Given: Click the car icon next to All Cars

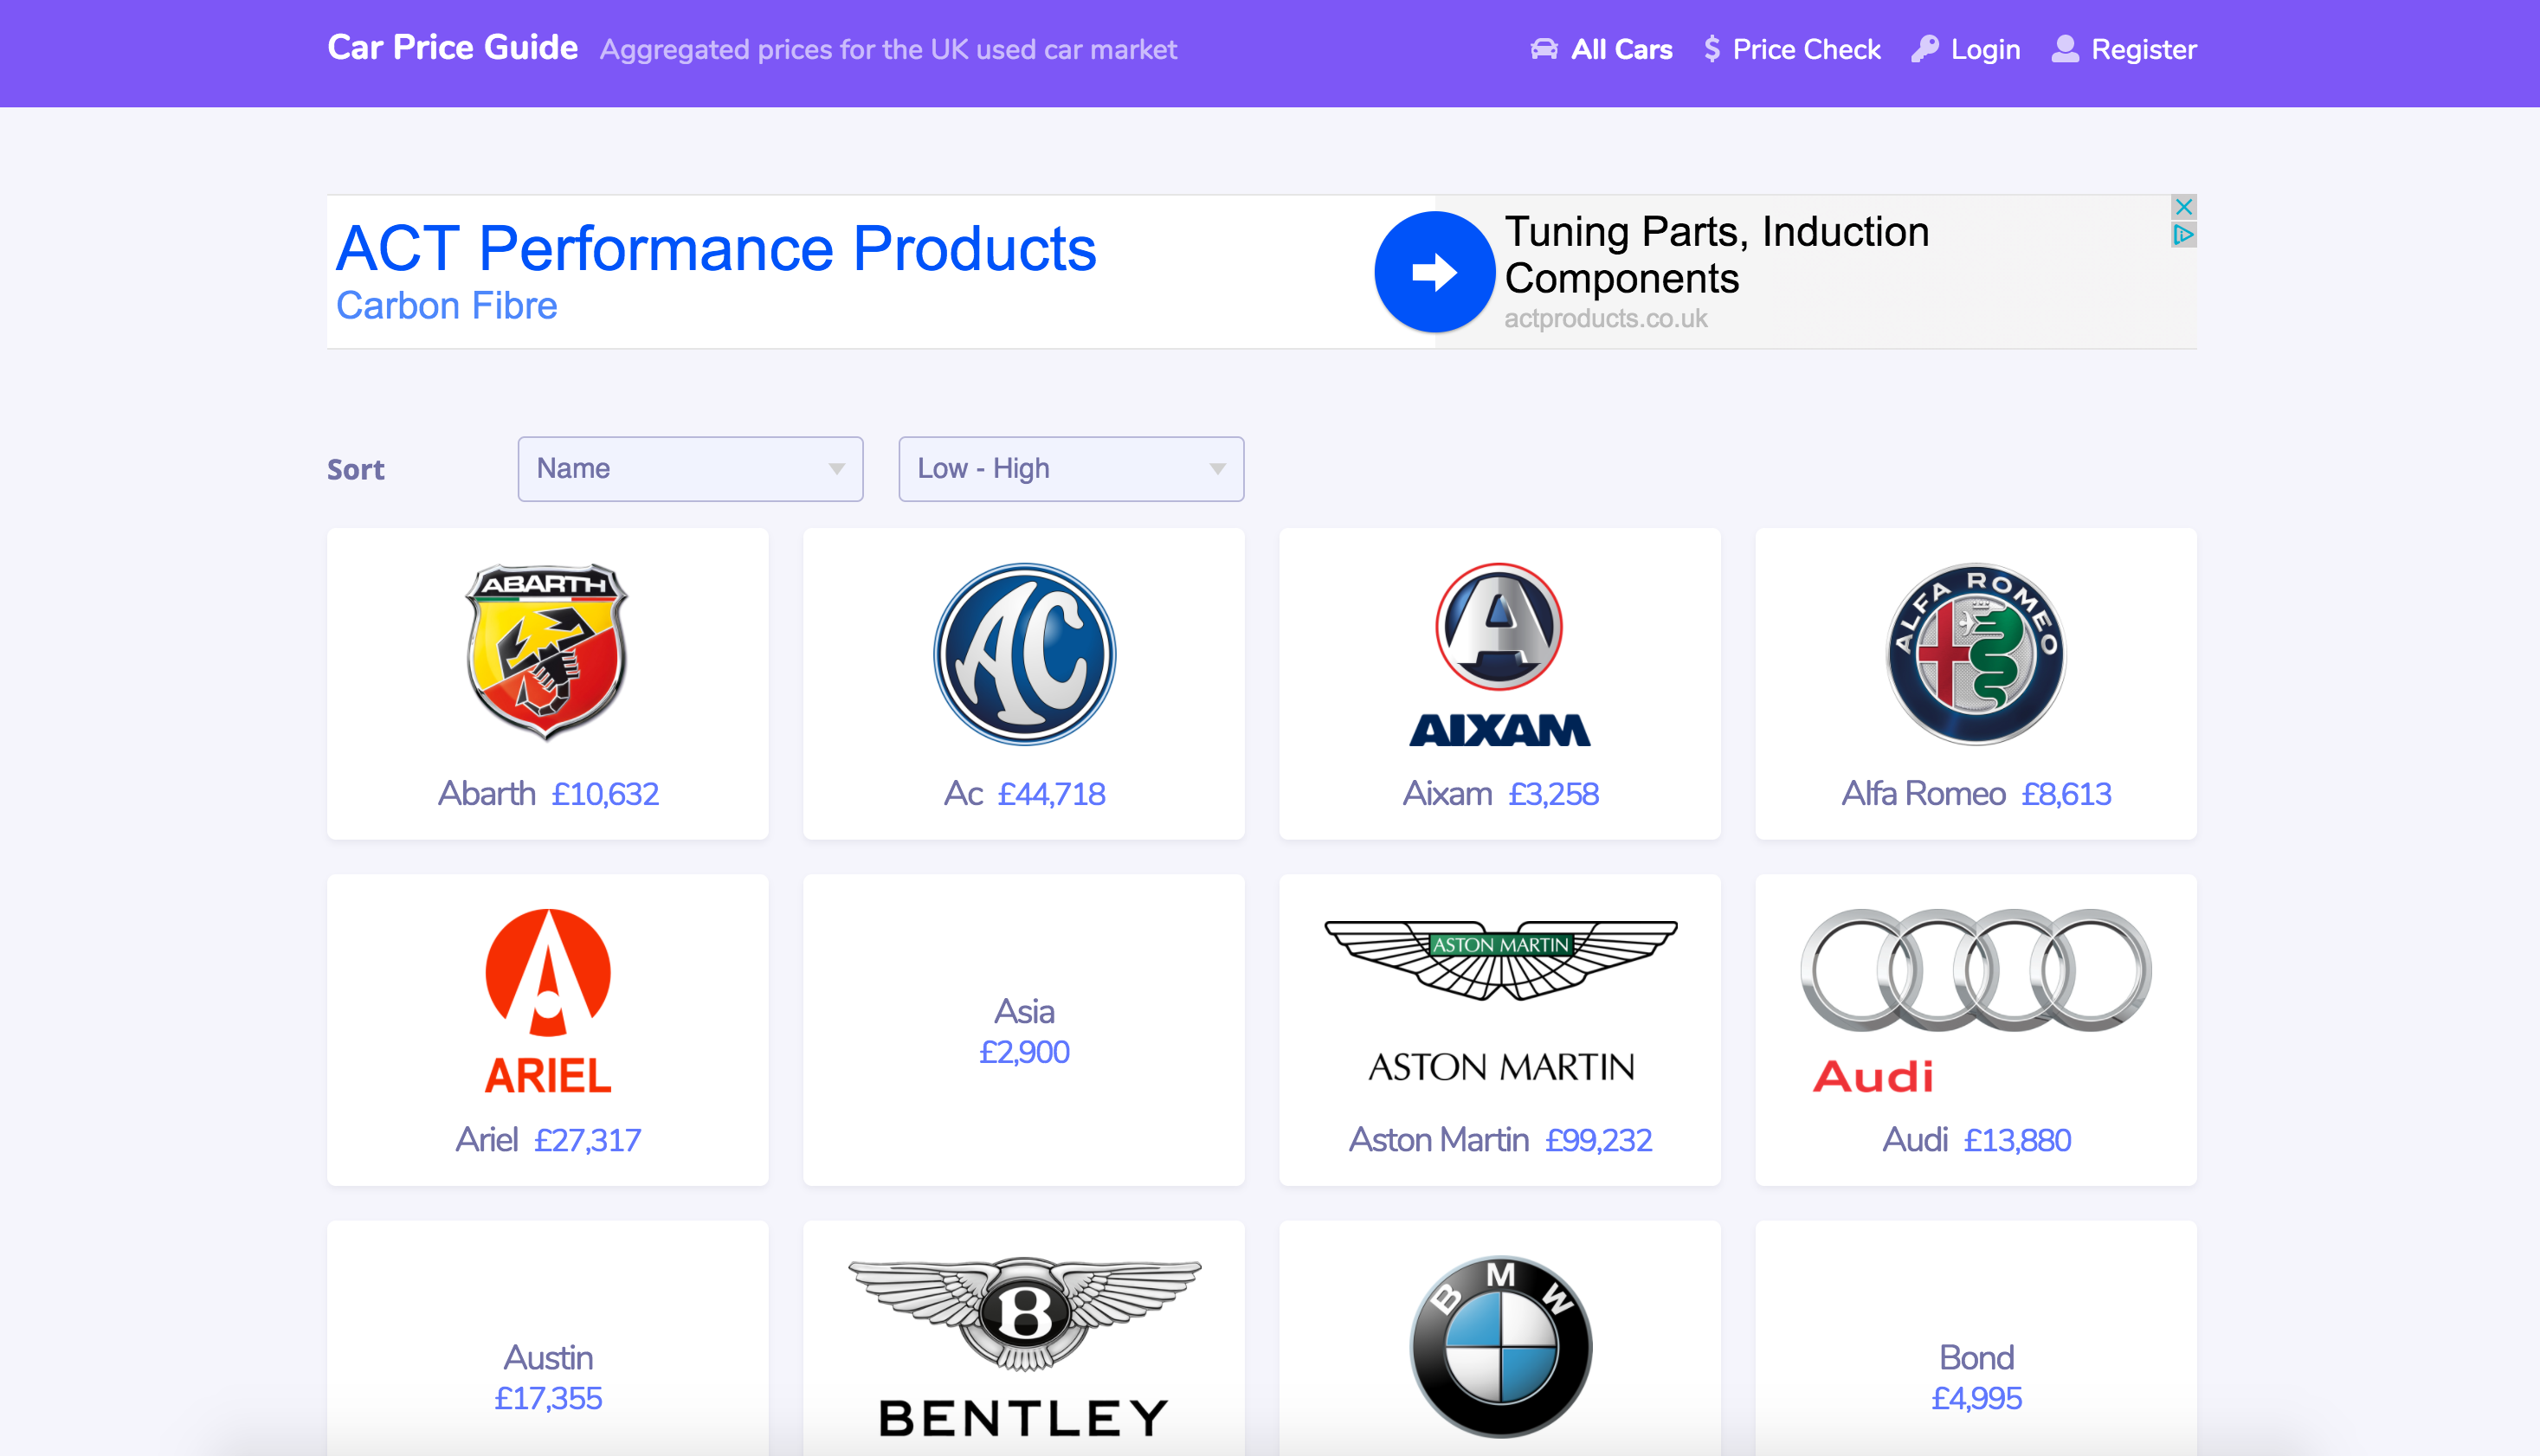Looking at the screenshot, I should [1545, 48].
